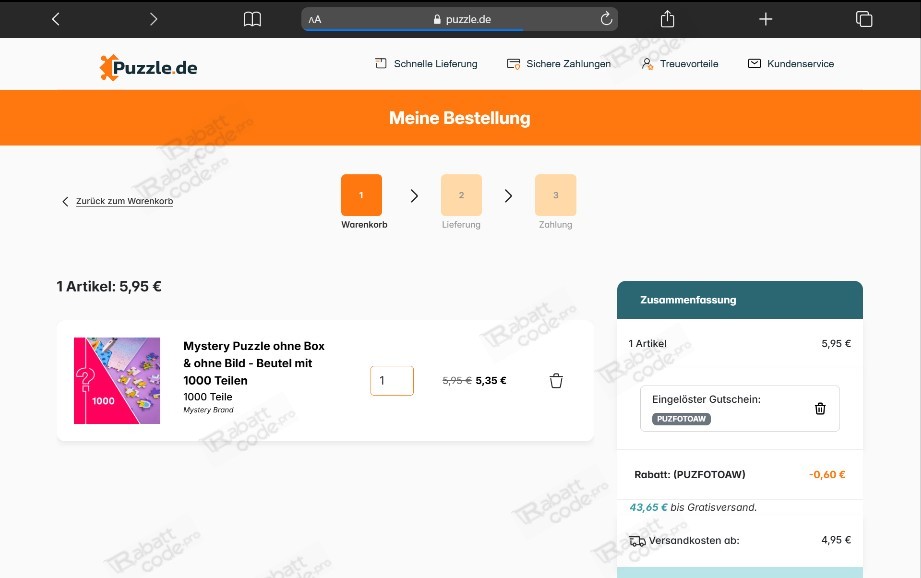Click the discounted price 5,35 €
This screenshot has height=578, width=921.
(491, 381)
